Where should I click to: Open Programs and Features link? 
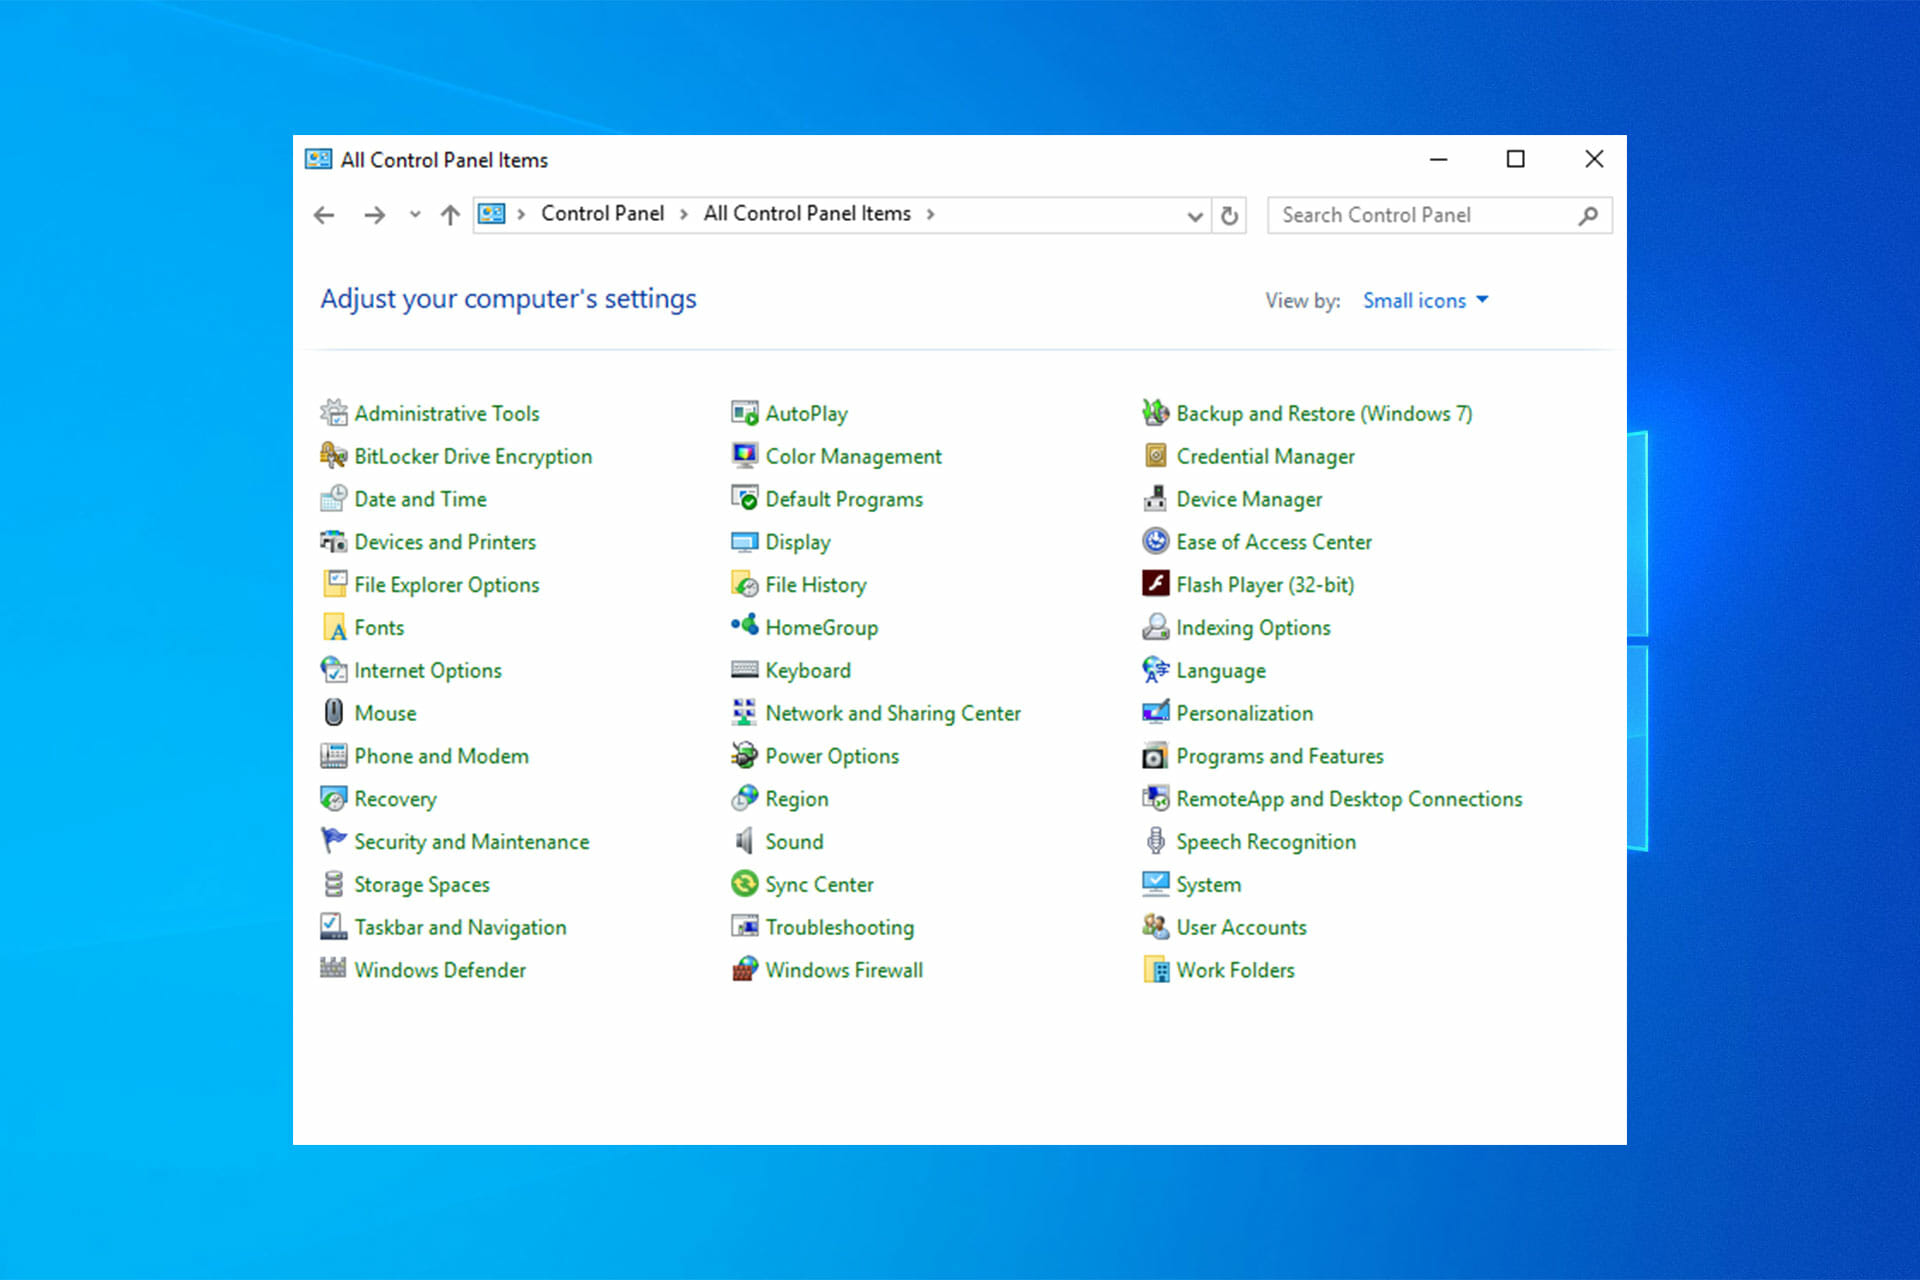tap(1280, 756)
